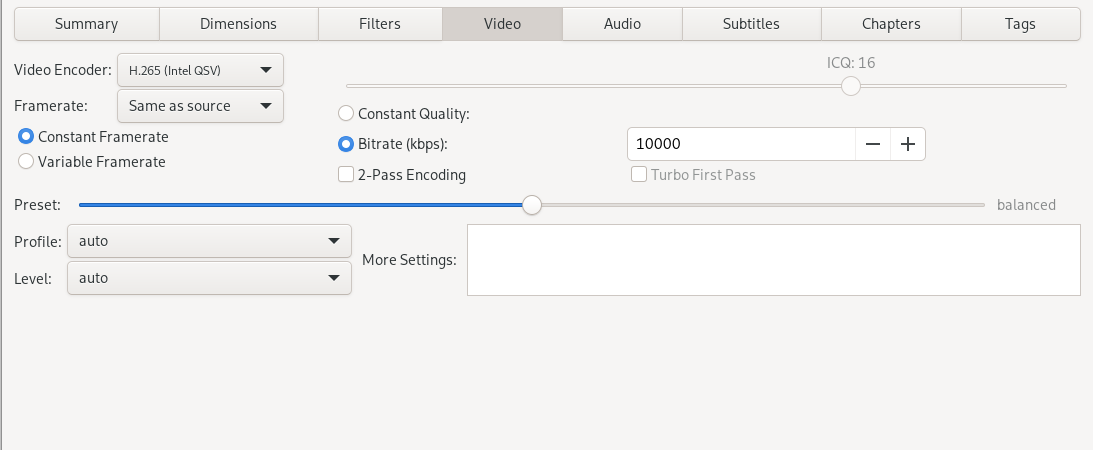Decrease bitrate with the minus button
This screenshot has width=1093, height=450.
[873, 144]
